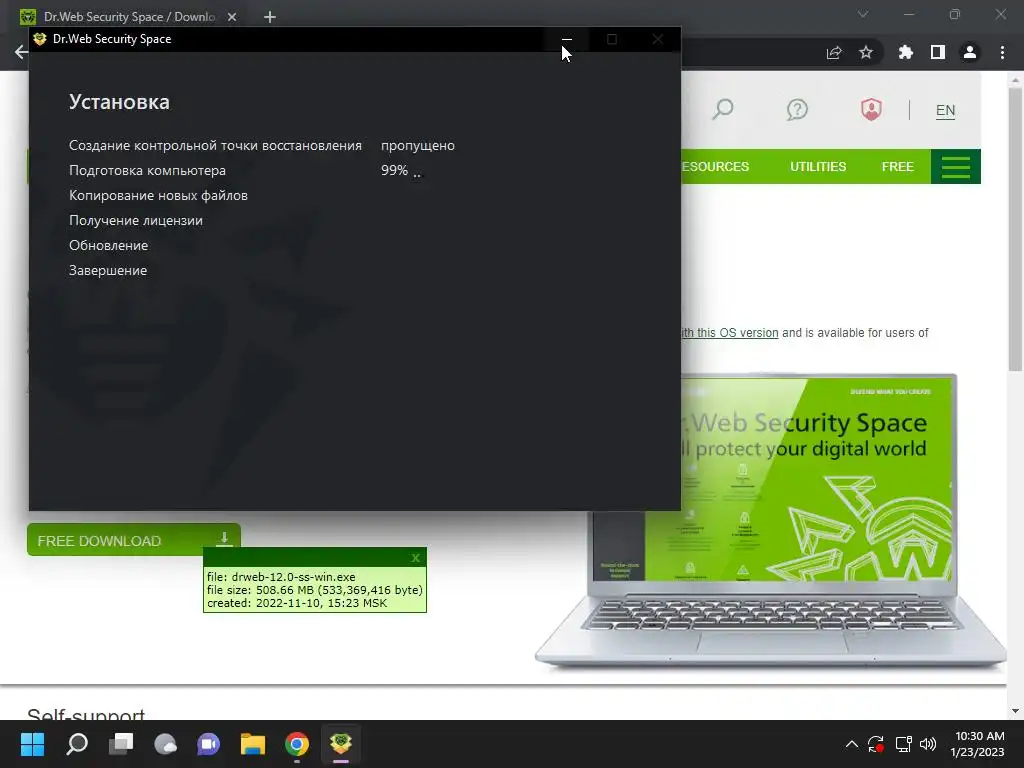1024x768 pixels.
Task: Go back with Chrome's back arrow
Action: click(x=21, y=52)
